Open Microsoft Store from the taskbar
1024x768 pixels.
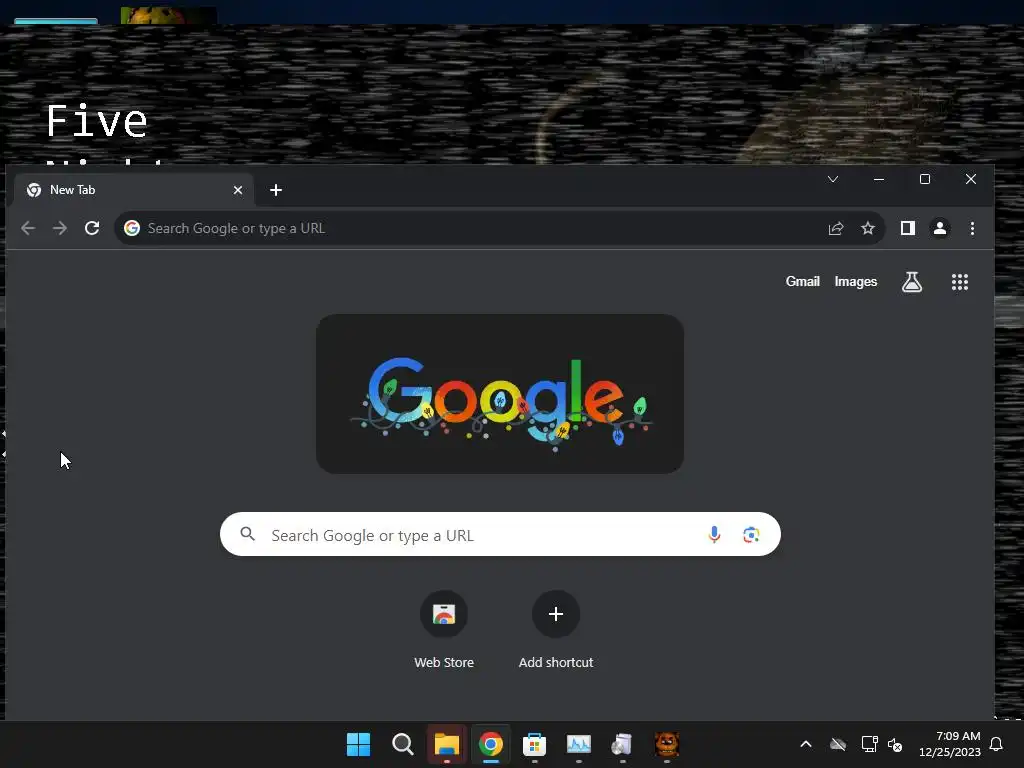pyautogui.click(x=534, y=744)
